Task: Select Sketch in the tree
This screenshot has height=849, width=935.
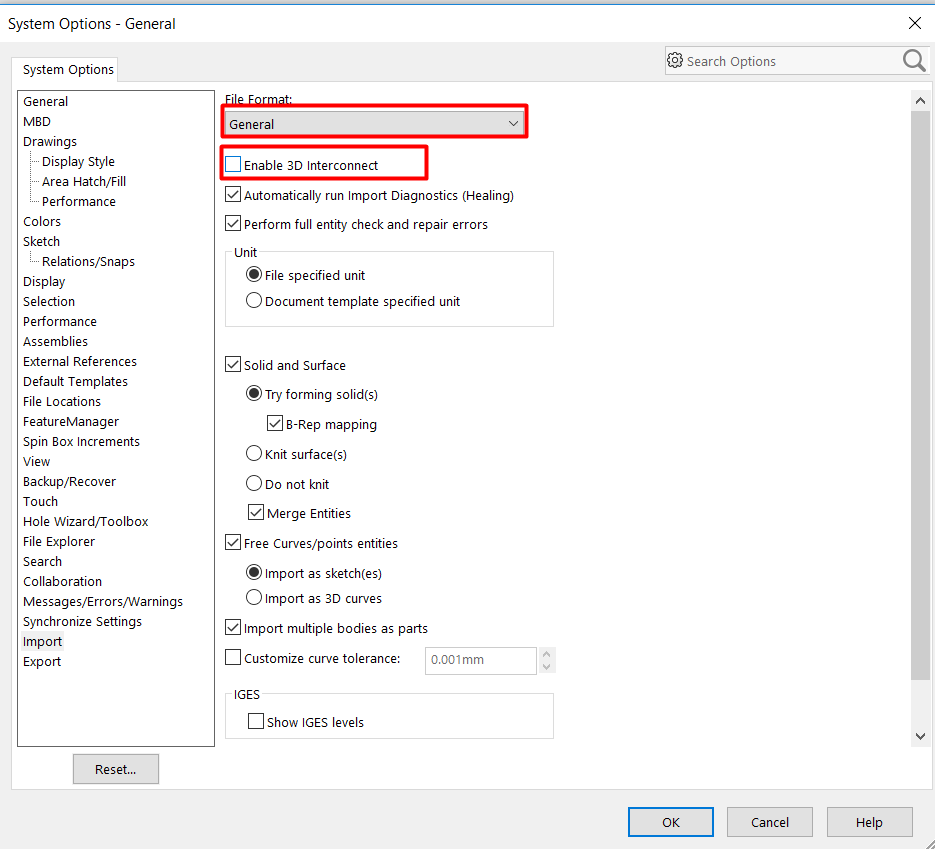Action: click(41, 241)
